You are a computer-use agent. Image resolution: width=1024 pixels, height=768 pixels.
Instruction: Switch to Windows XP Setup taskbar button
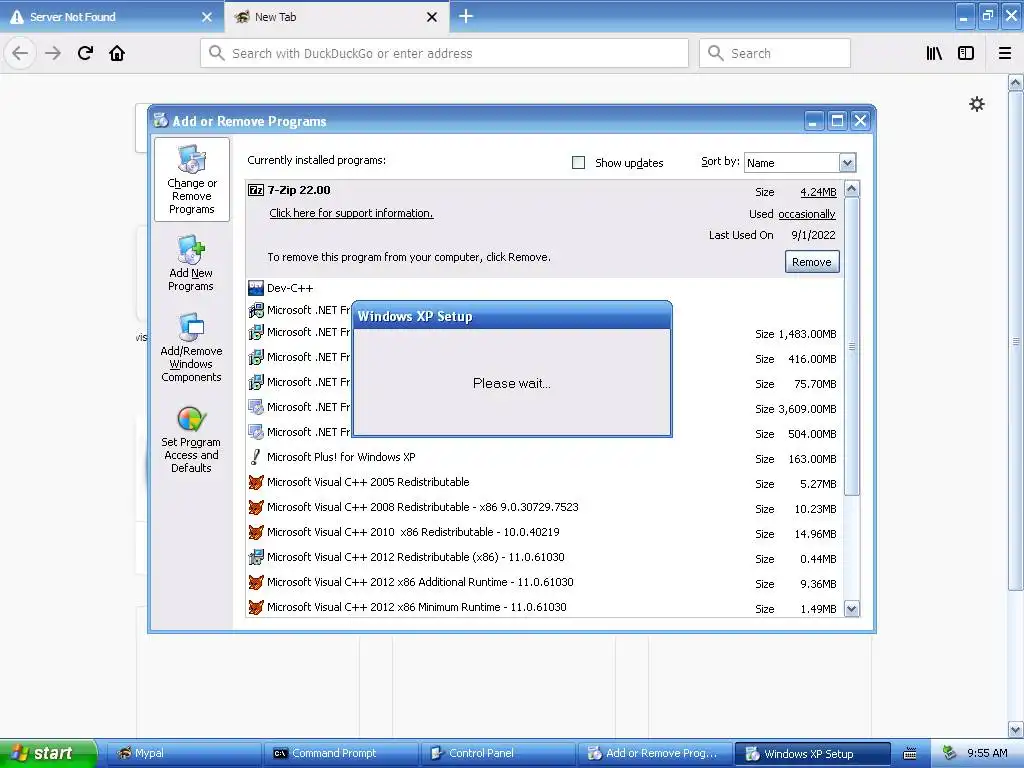click(812, 753)
